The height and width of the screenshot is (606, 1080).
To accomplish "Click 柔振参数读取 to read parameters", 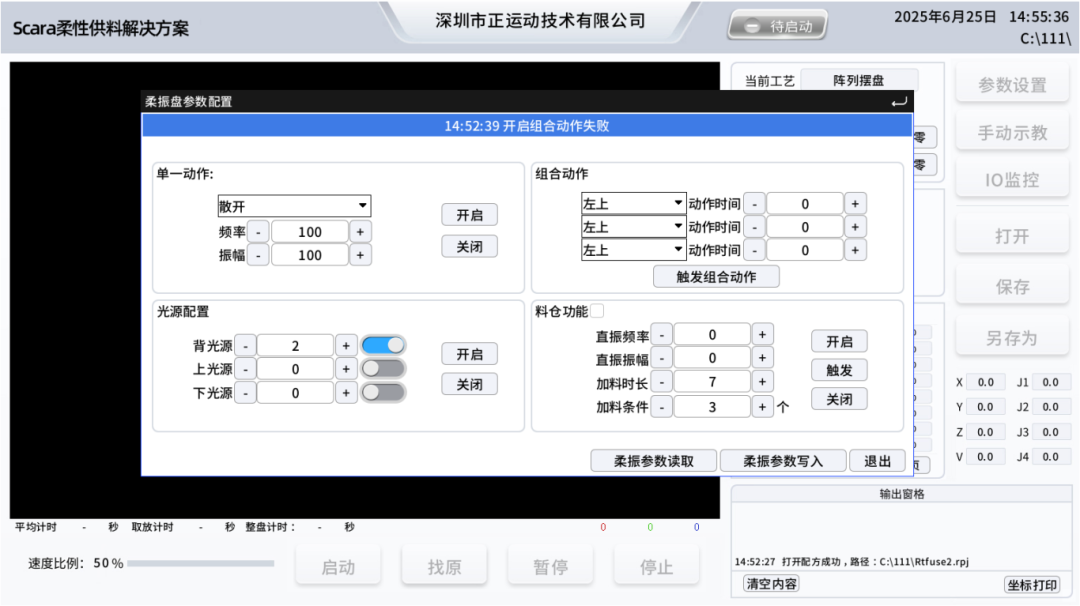I will [x=653, y=460].
